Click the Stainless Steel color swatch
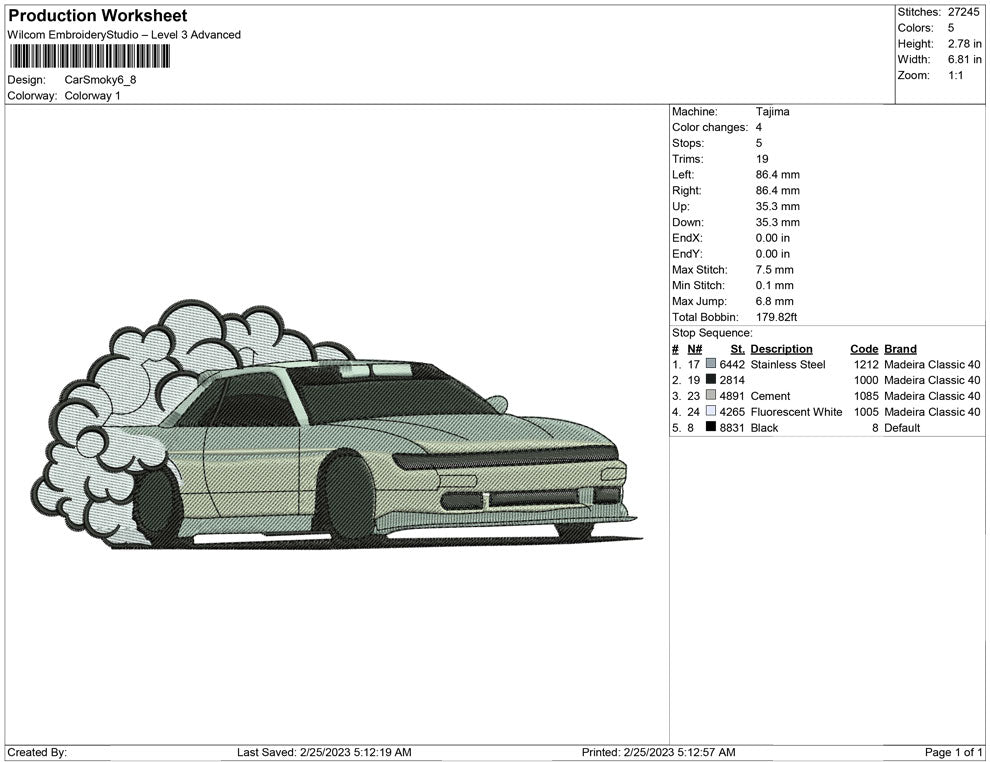 pos(711,365)
